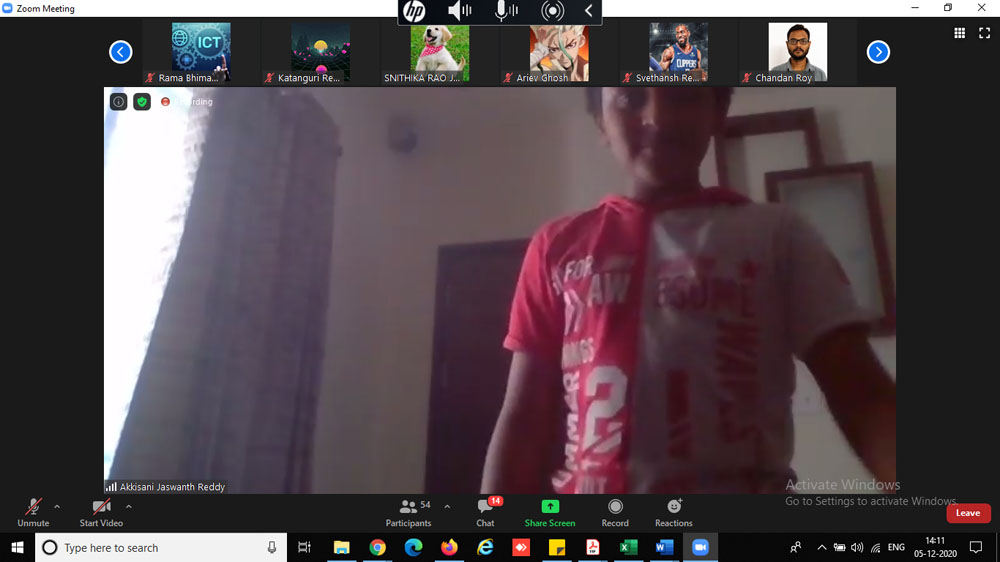Select Svethansh Re... participant thumbnail
Image resolution: width=1000 pixels, height=562 pixels.
(678, 52)
